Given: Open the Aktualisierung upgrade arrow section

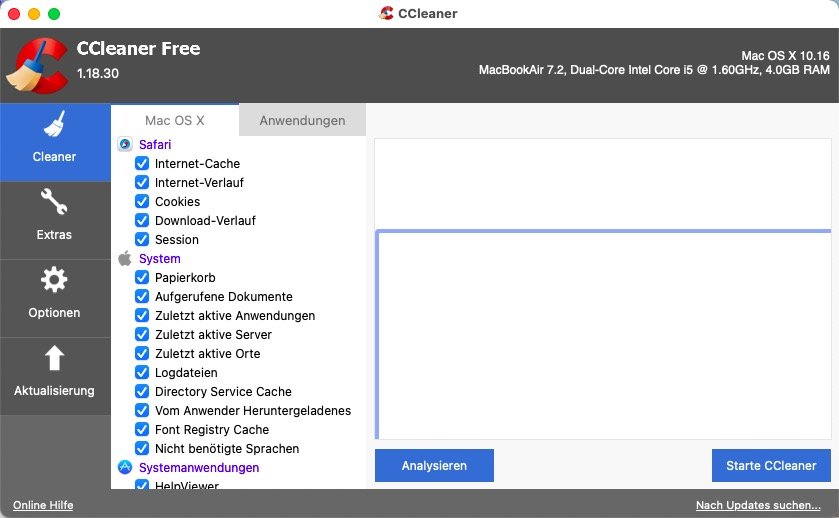Looking at the screenshot, I should 55,376.
